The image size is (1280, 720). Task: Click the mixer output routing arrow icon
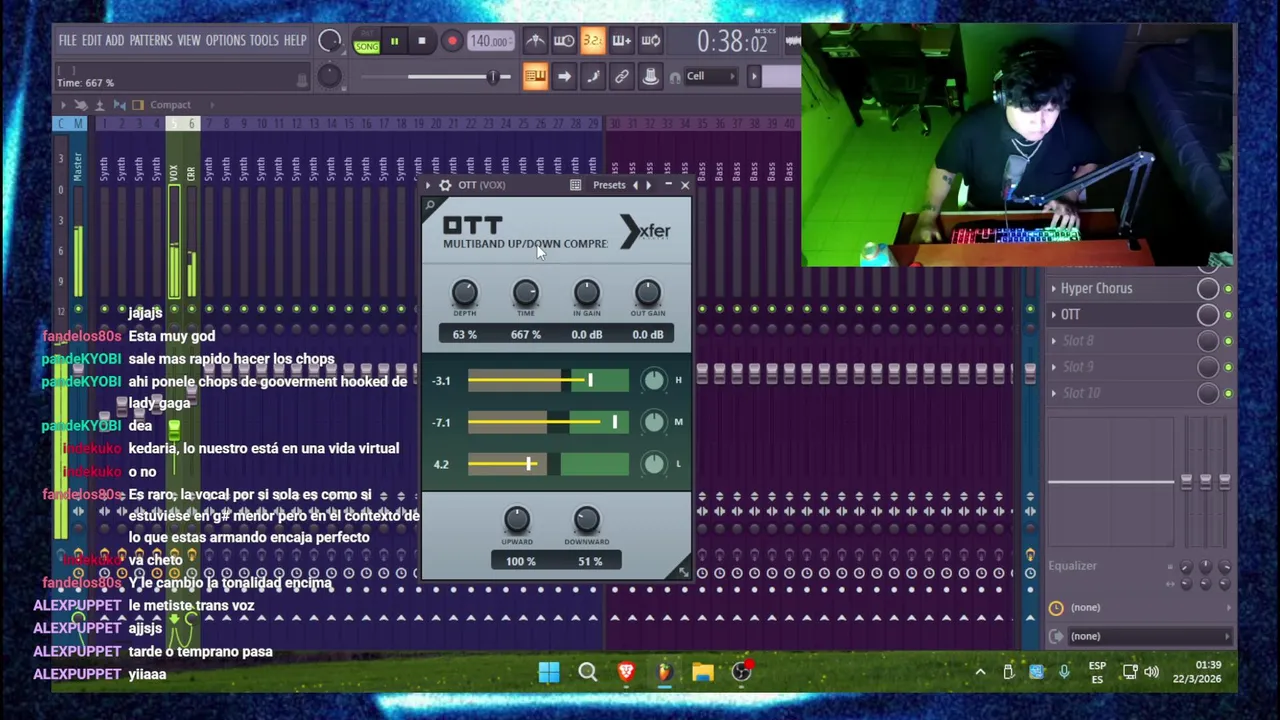click(1056, 636)
